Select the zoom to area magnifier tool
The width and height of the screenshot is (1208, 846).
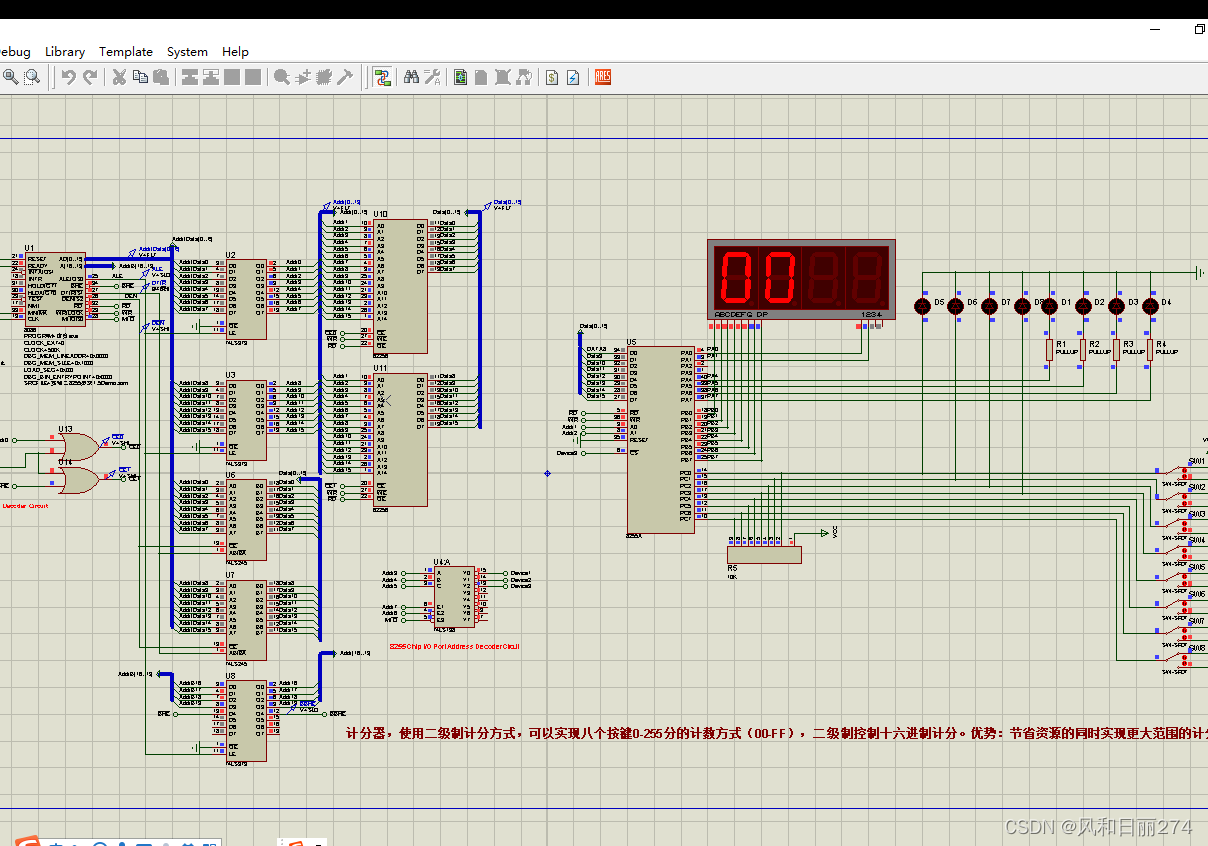(32, 77)
